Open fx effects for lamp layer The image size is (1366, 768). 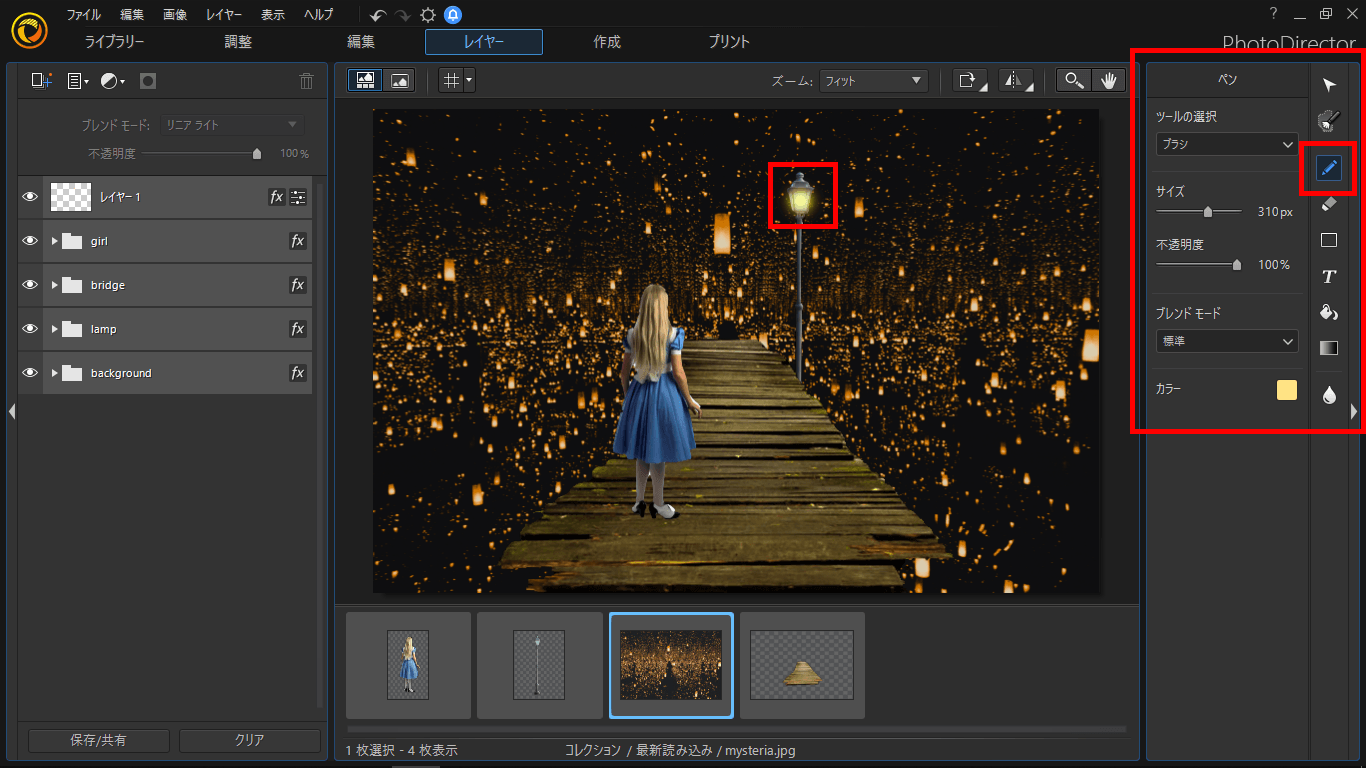pos(297,329)
